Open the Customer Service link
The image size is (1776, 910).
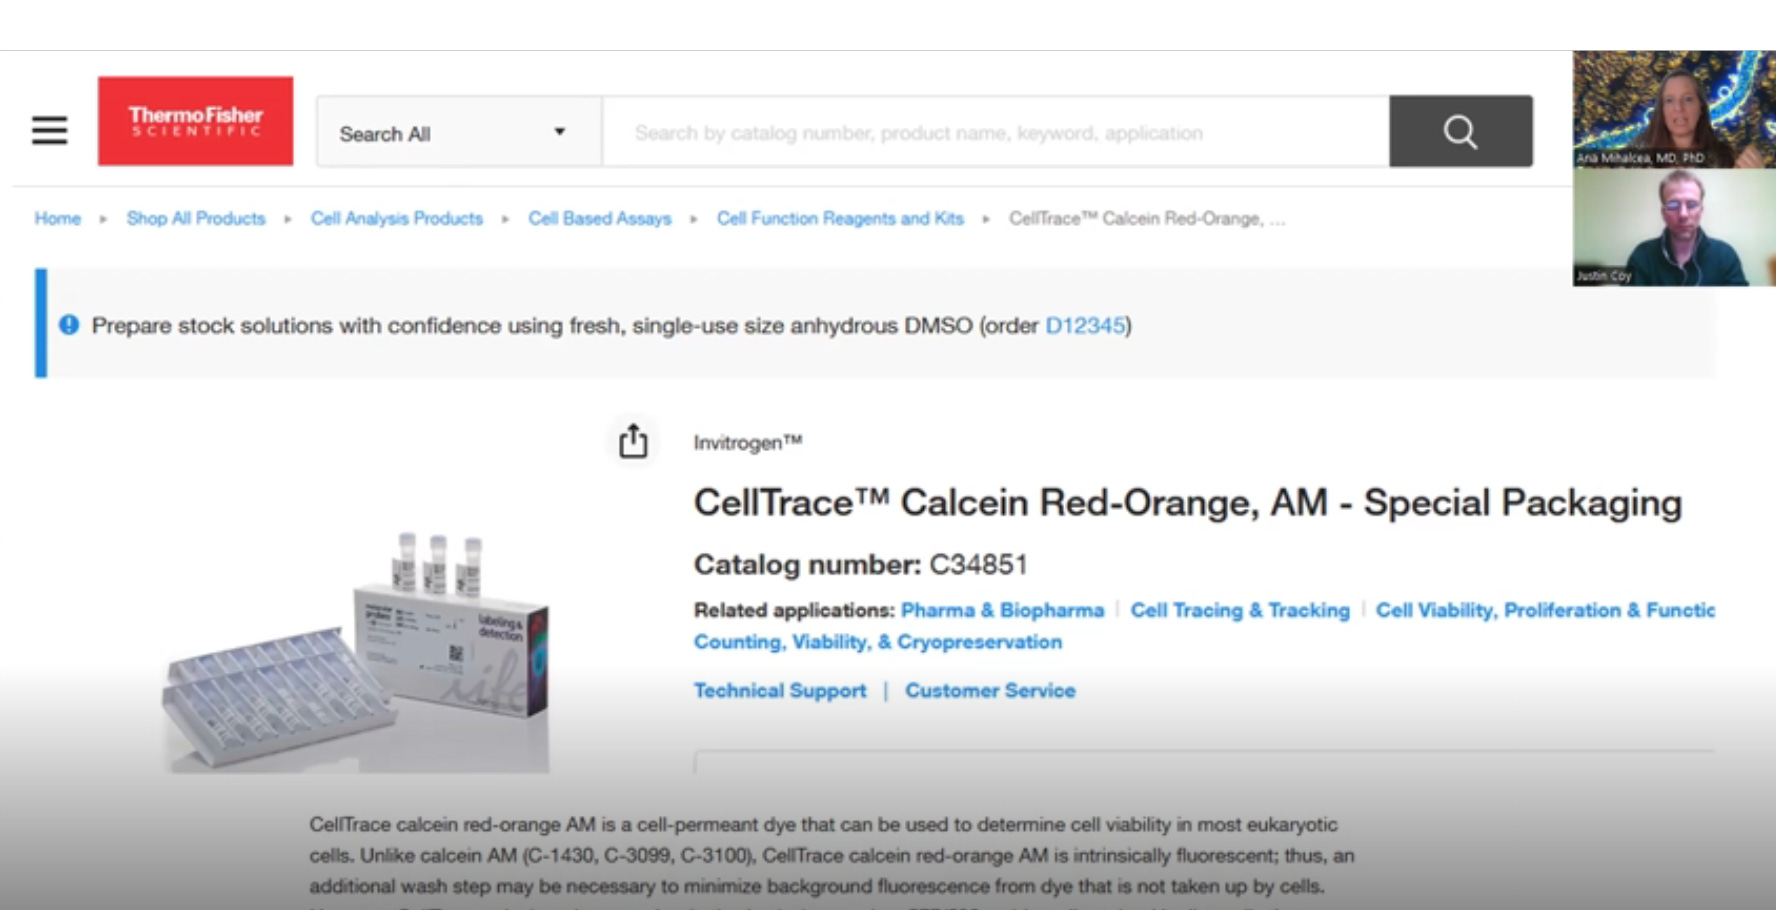pos(990,690)
